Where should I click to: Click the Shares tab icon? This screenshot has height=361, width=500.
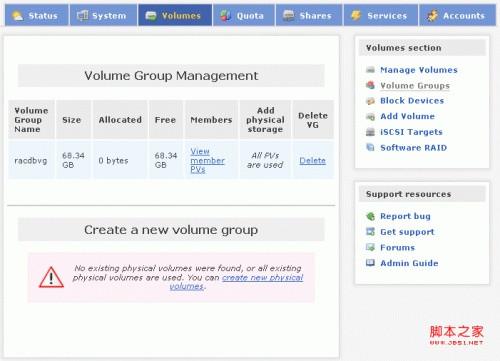point(289,15)
